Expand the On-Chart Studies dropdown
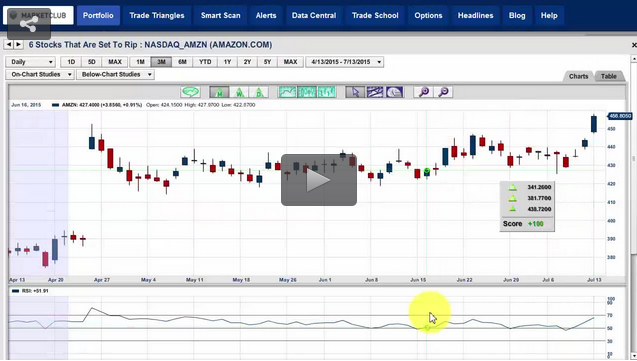The height and width of the screenshot is (361, 637). [x=40, y=75]
